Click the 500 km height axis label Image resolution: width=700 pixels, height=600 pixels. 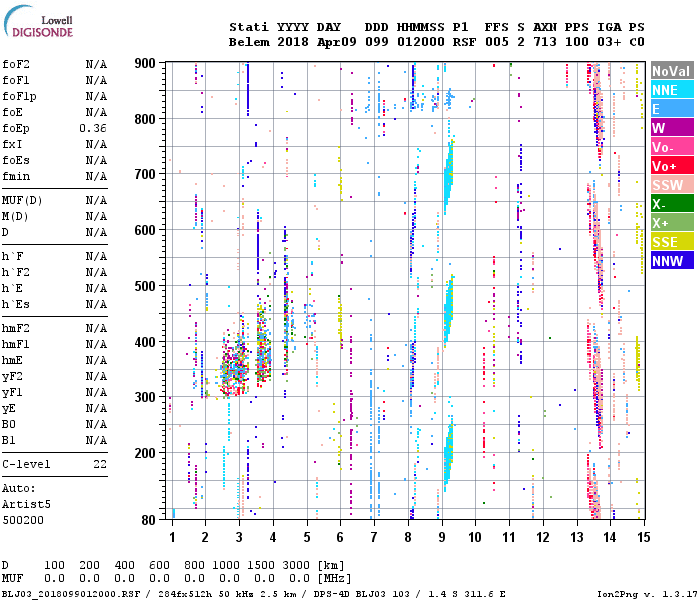145,286
